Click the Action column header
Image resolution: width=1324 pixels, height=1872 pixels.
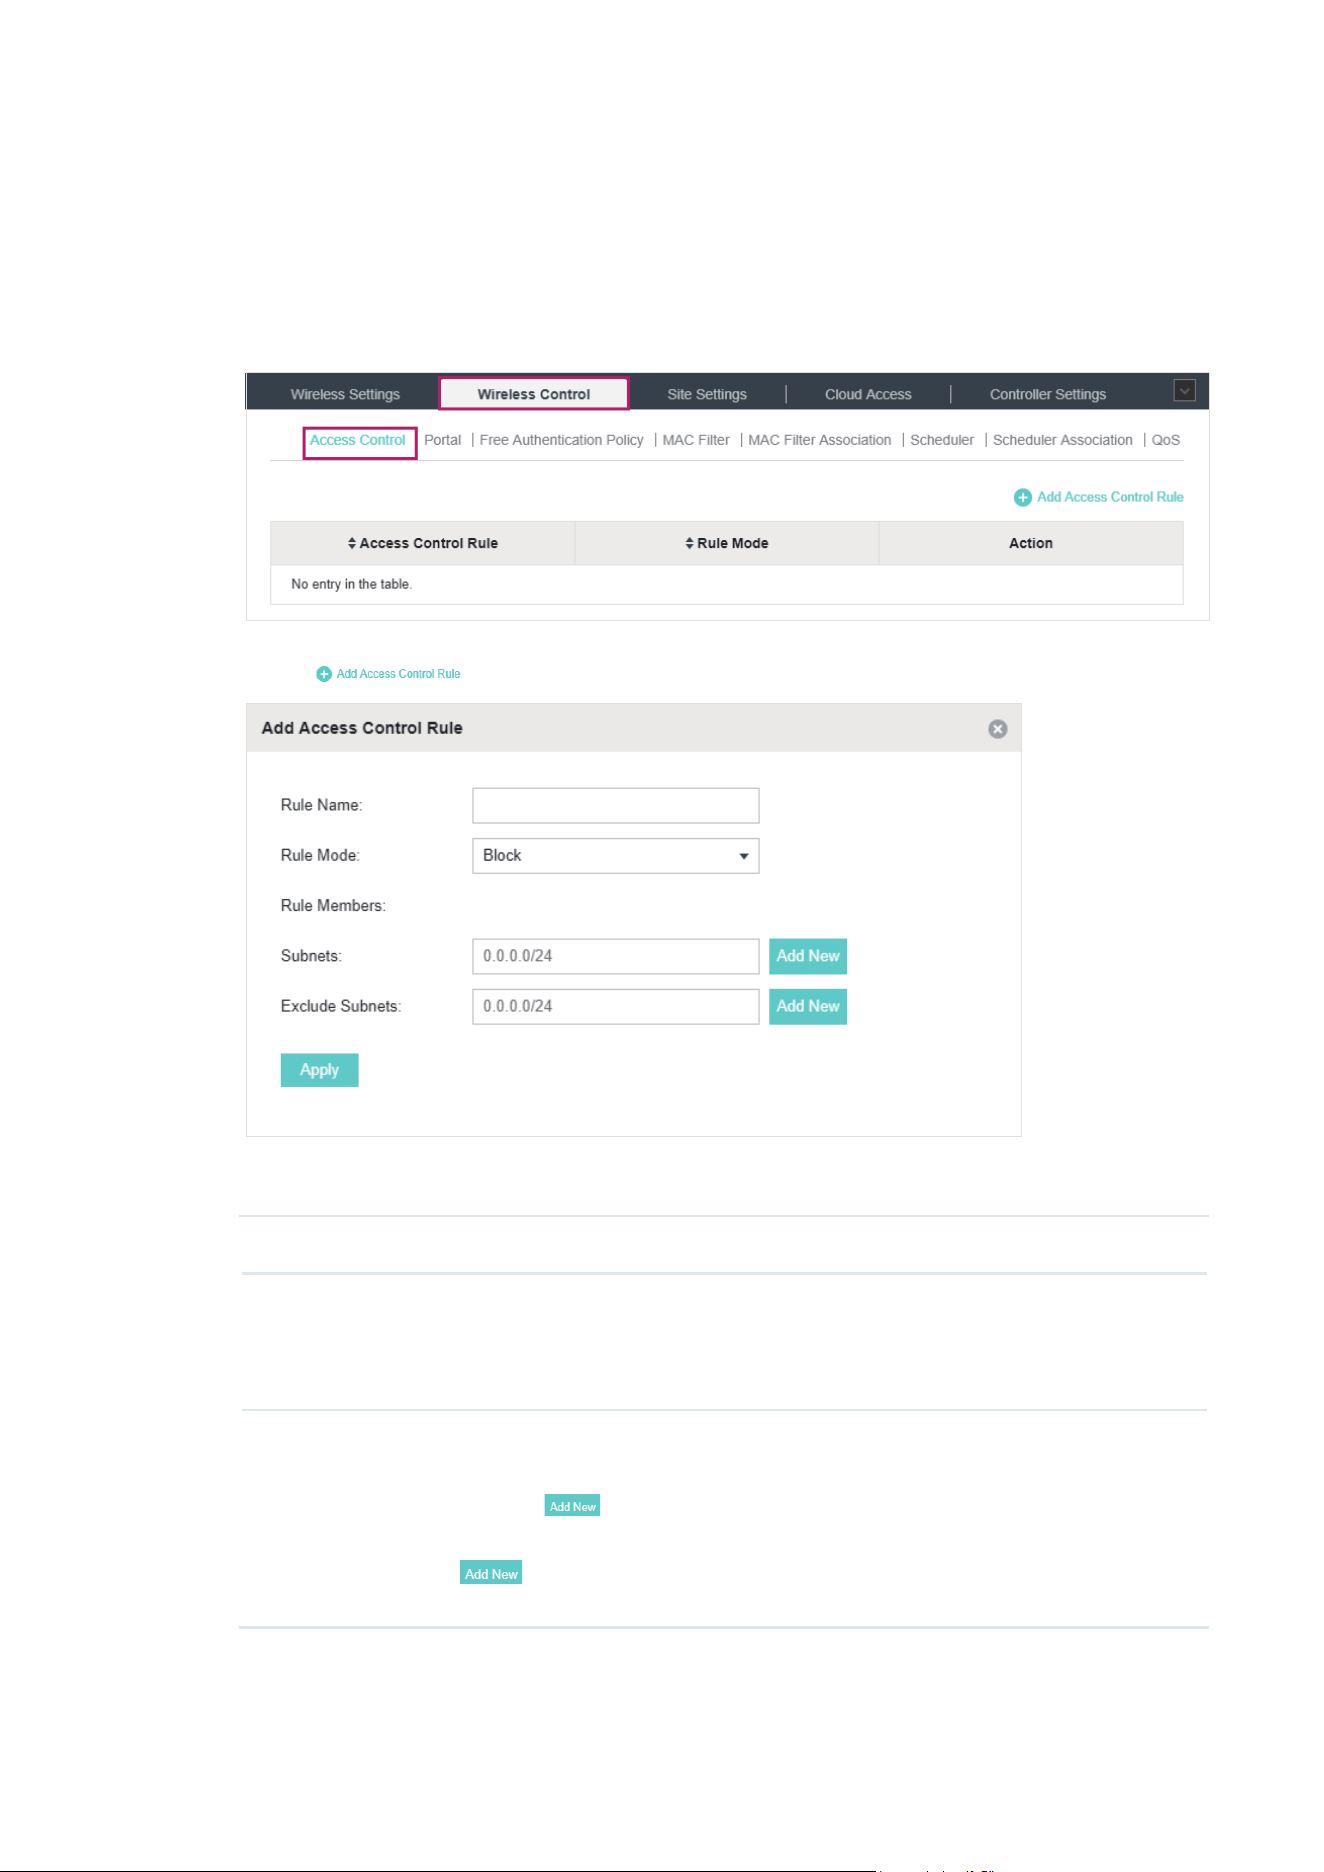pyautogui.click(x=1031, y=543)
